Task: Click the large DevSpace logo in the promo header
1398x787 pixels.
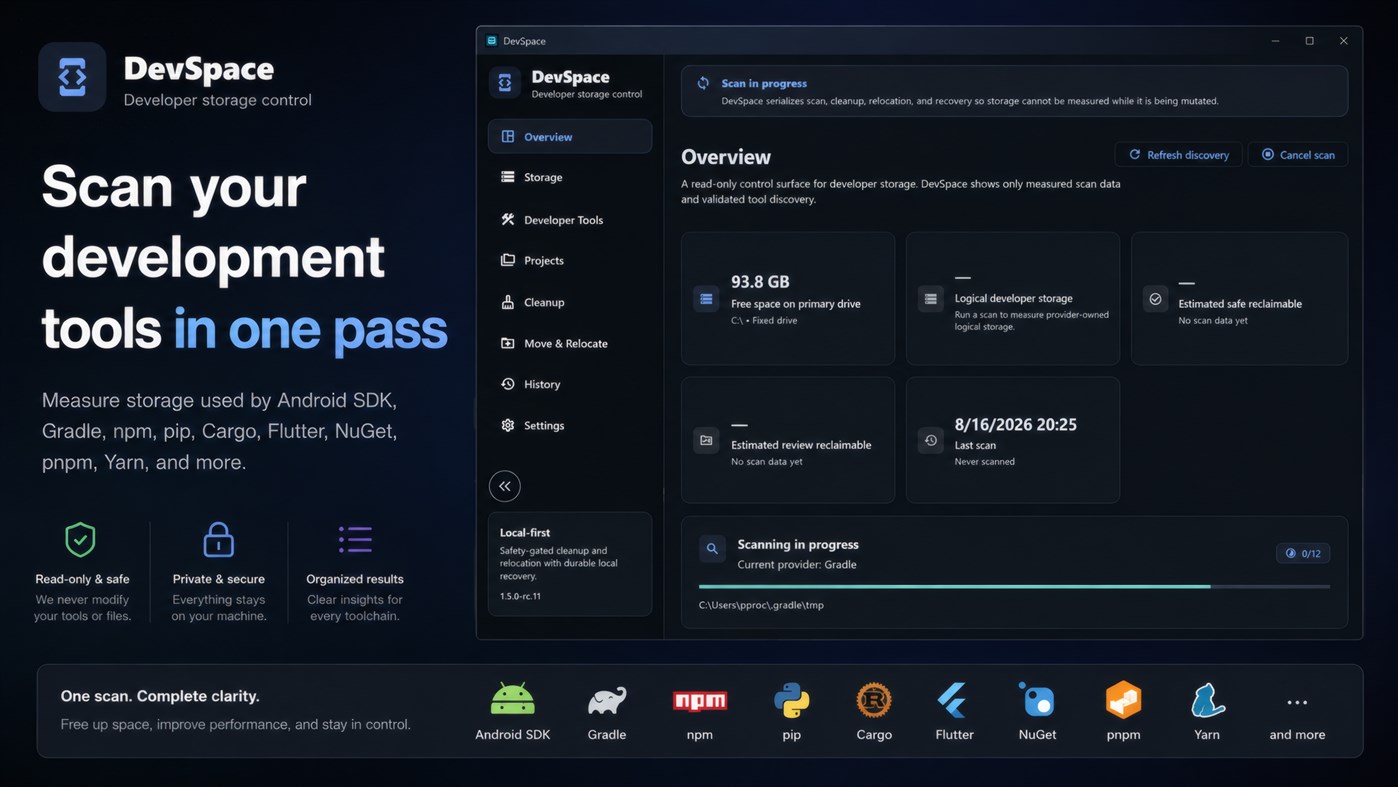Action: coord(72,77)
